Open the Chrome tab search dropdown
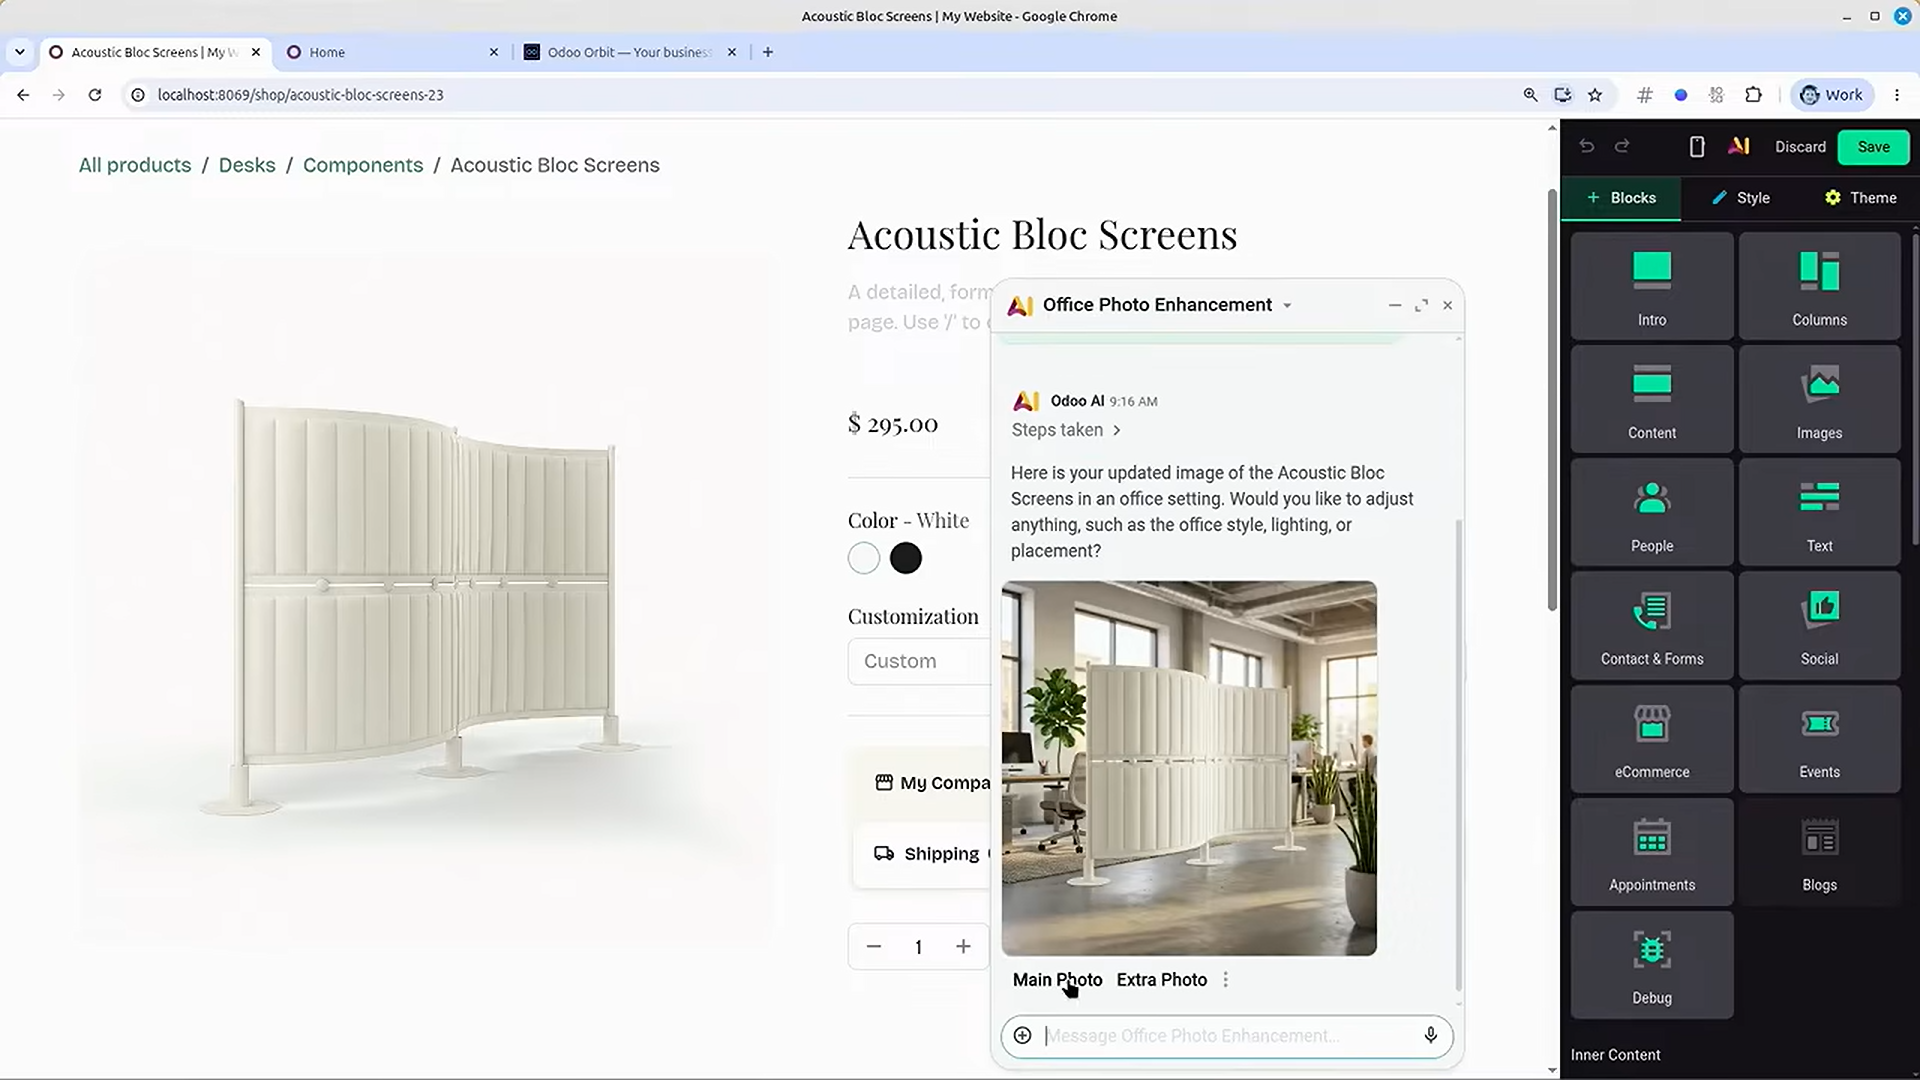 [19, 52]
